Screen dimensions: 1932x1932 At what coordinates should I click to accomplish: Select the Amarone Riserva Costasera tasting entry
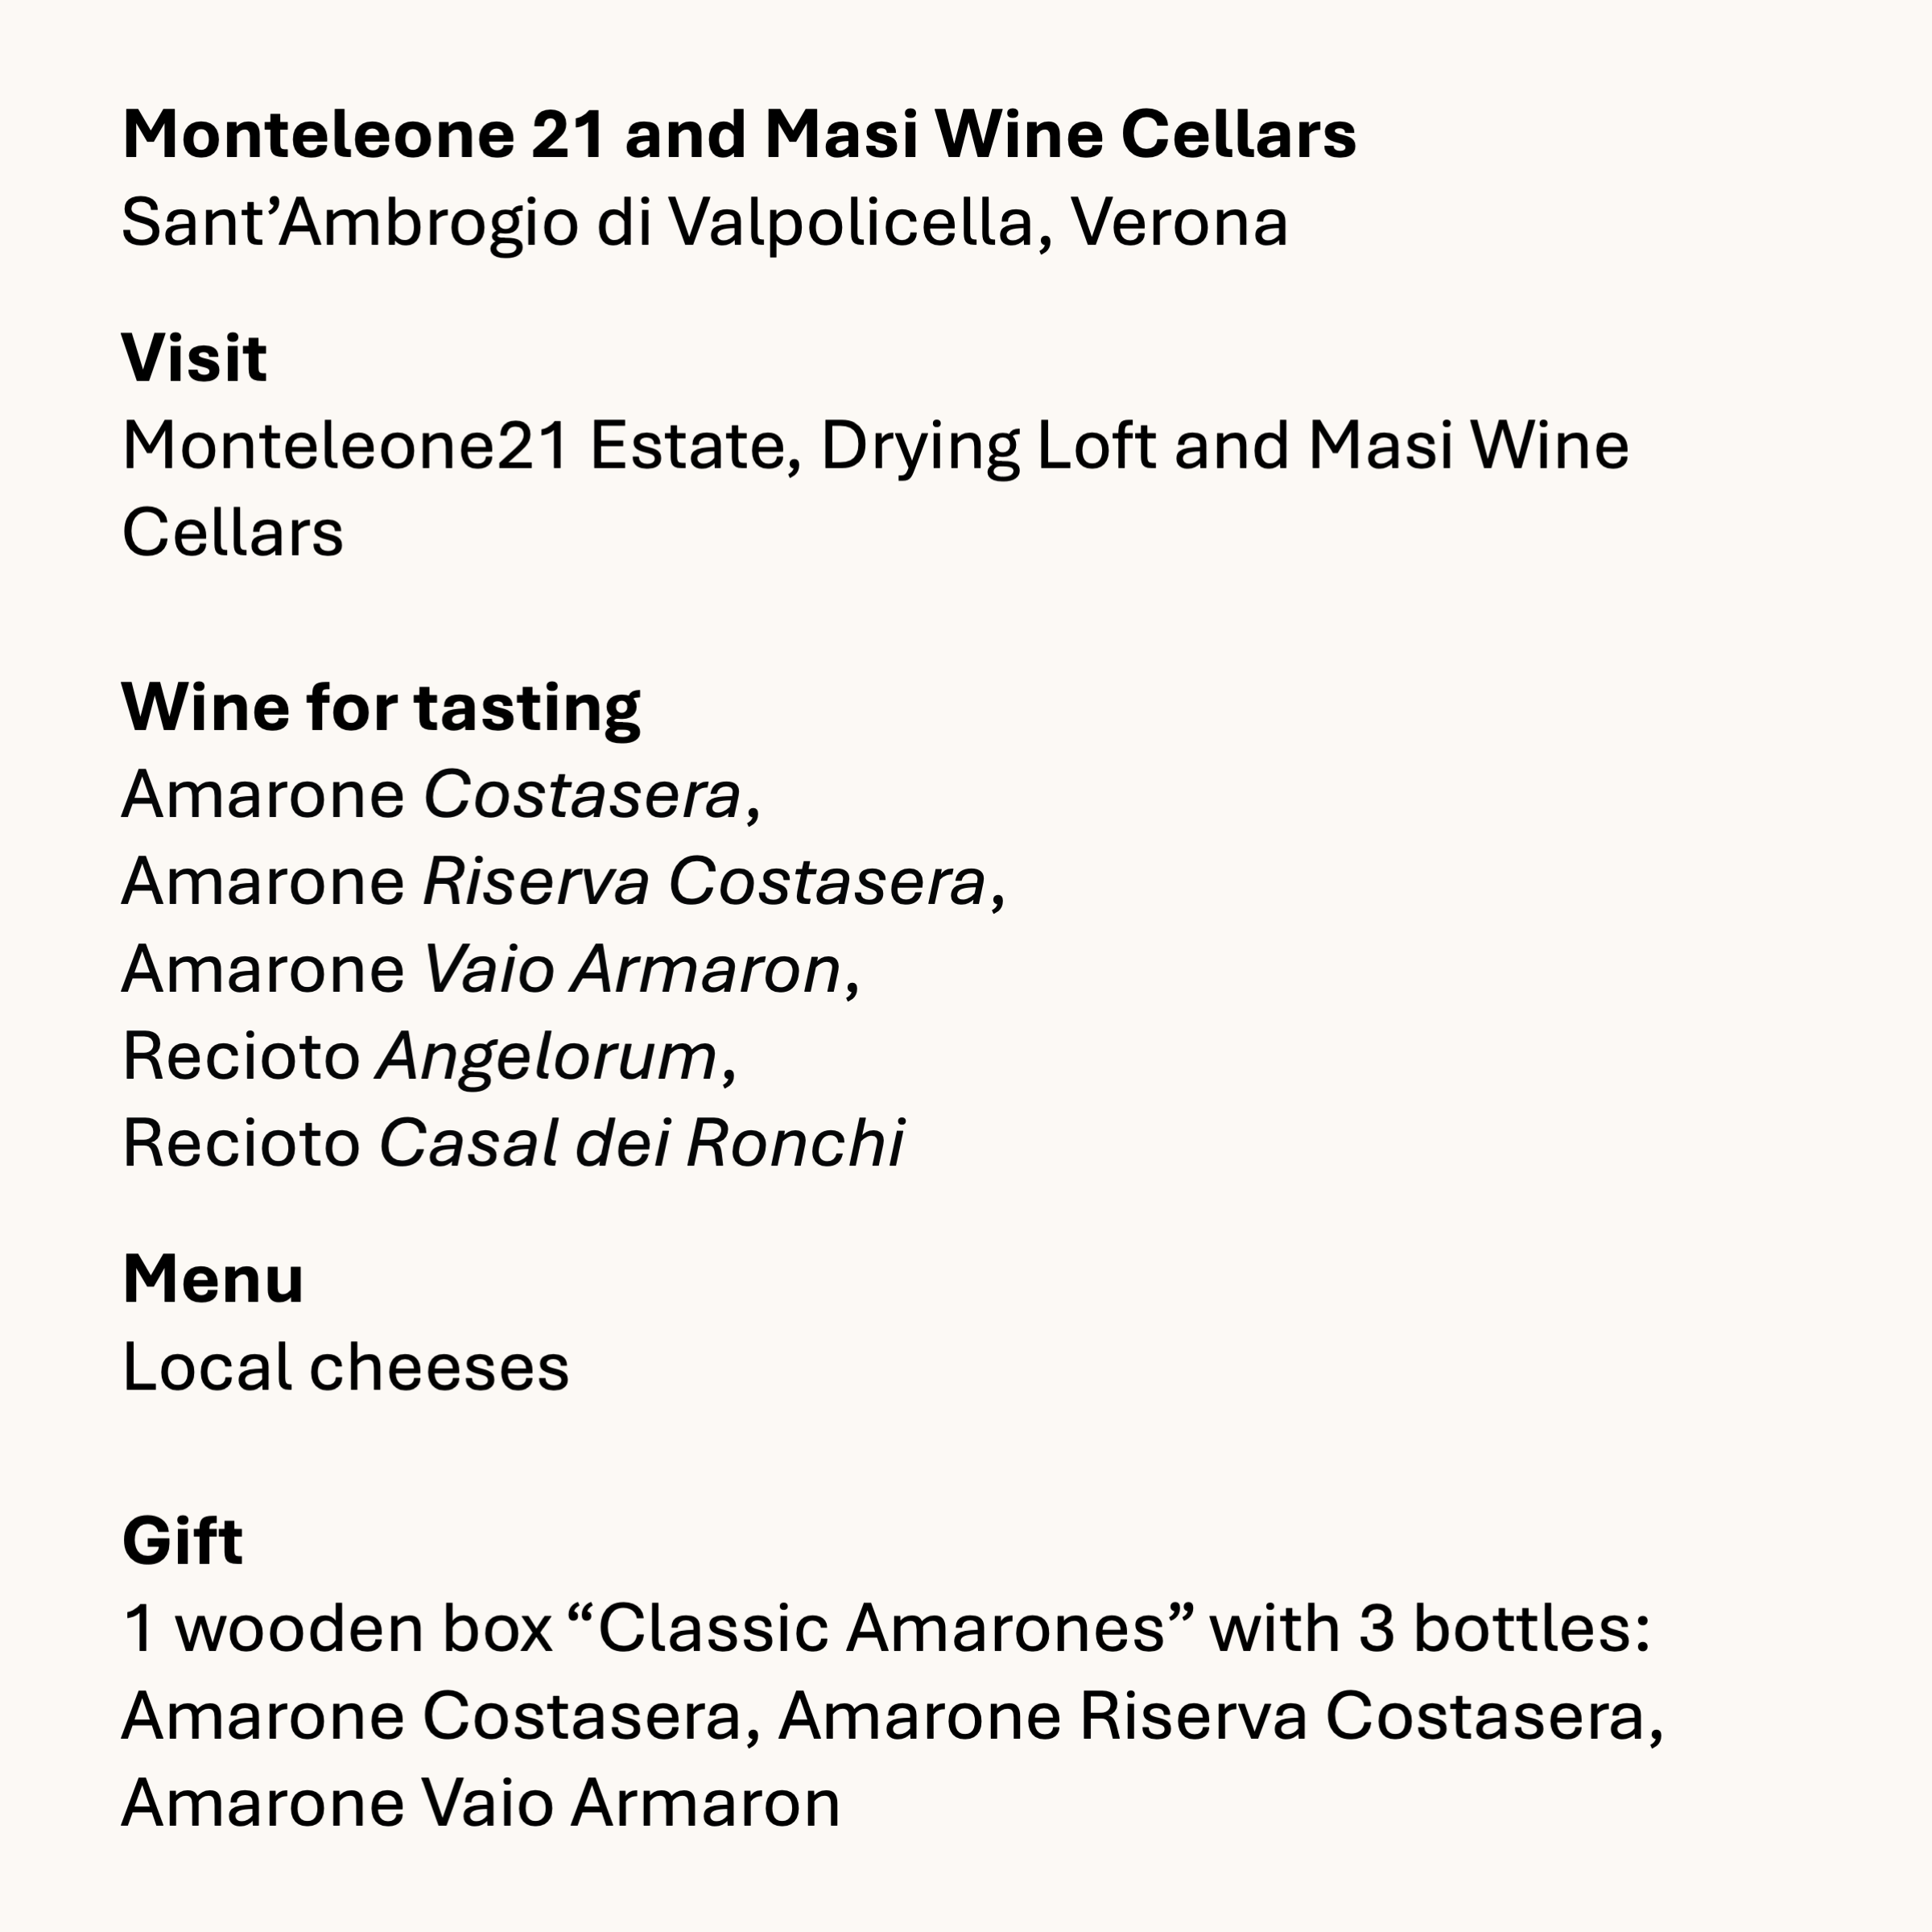coord(563,883)
